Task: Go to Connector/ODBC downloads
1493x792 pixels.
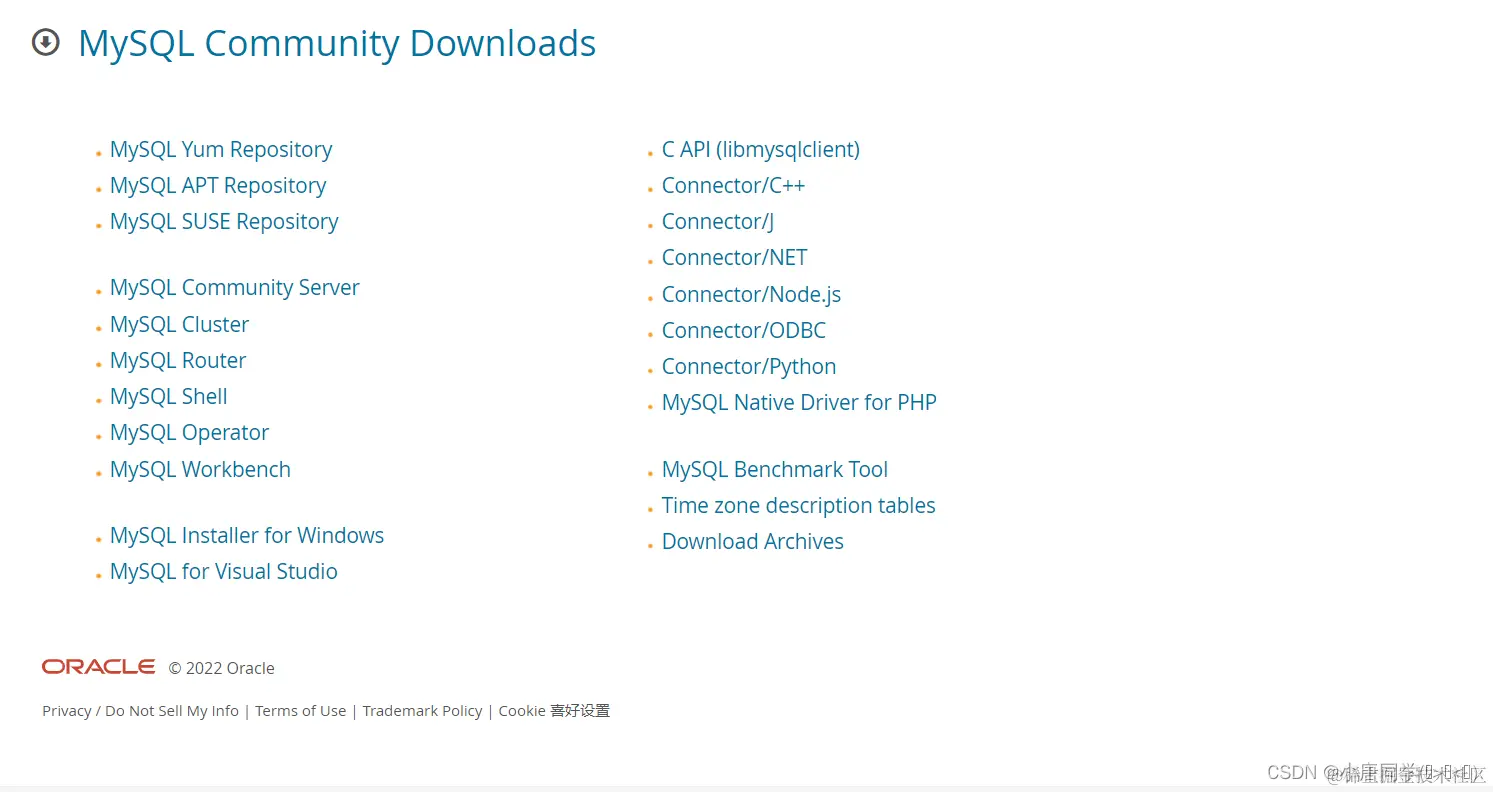Action: [744, 330]
